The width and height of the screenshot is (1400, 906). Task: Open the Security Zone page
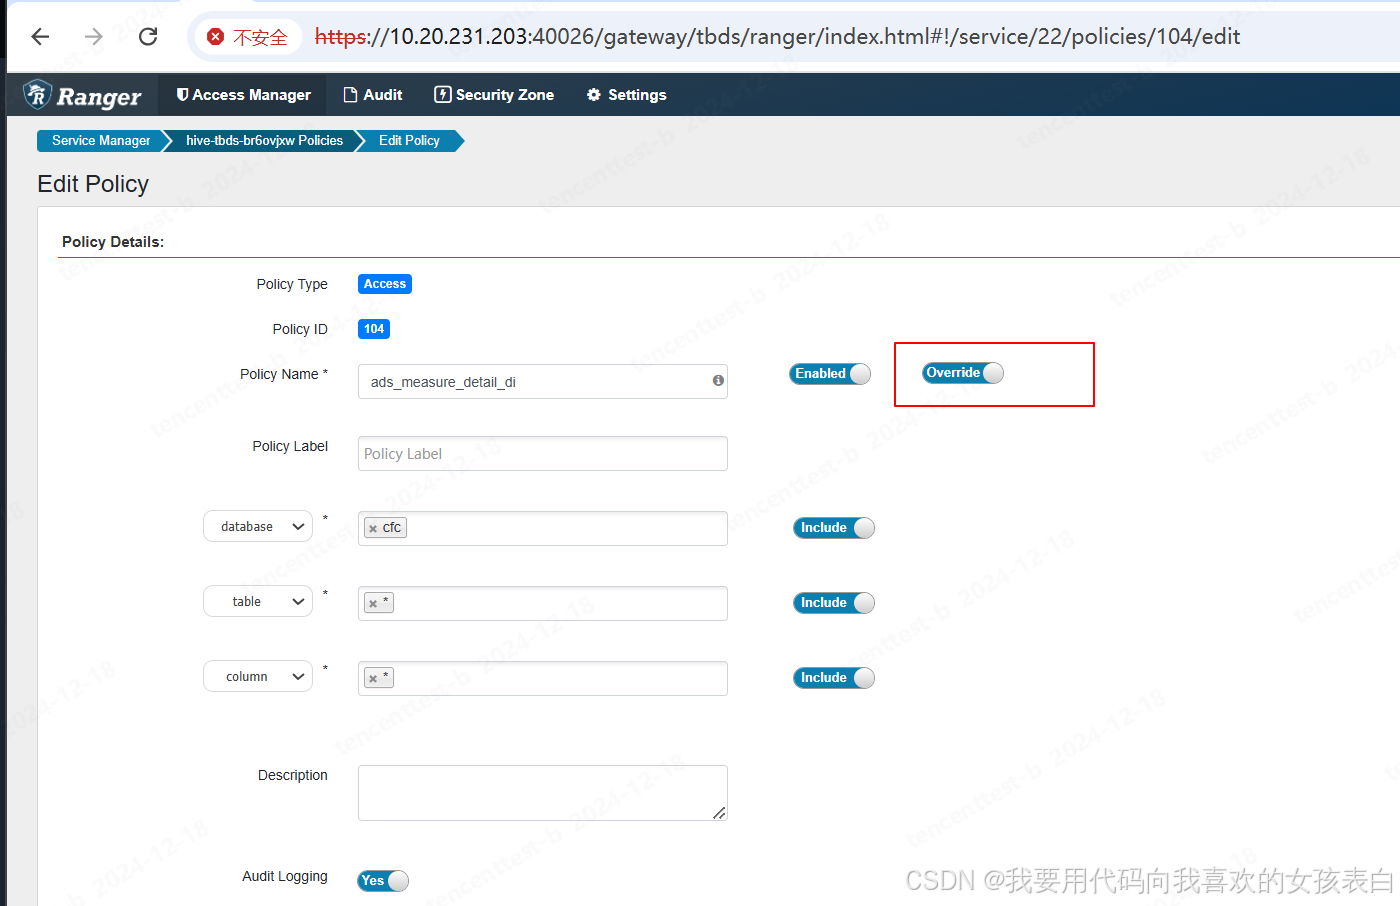[493, 94]
